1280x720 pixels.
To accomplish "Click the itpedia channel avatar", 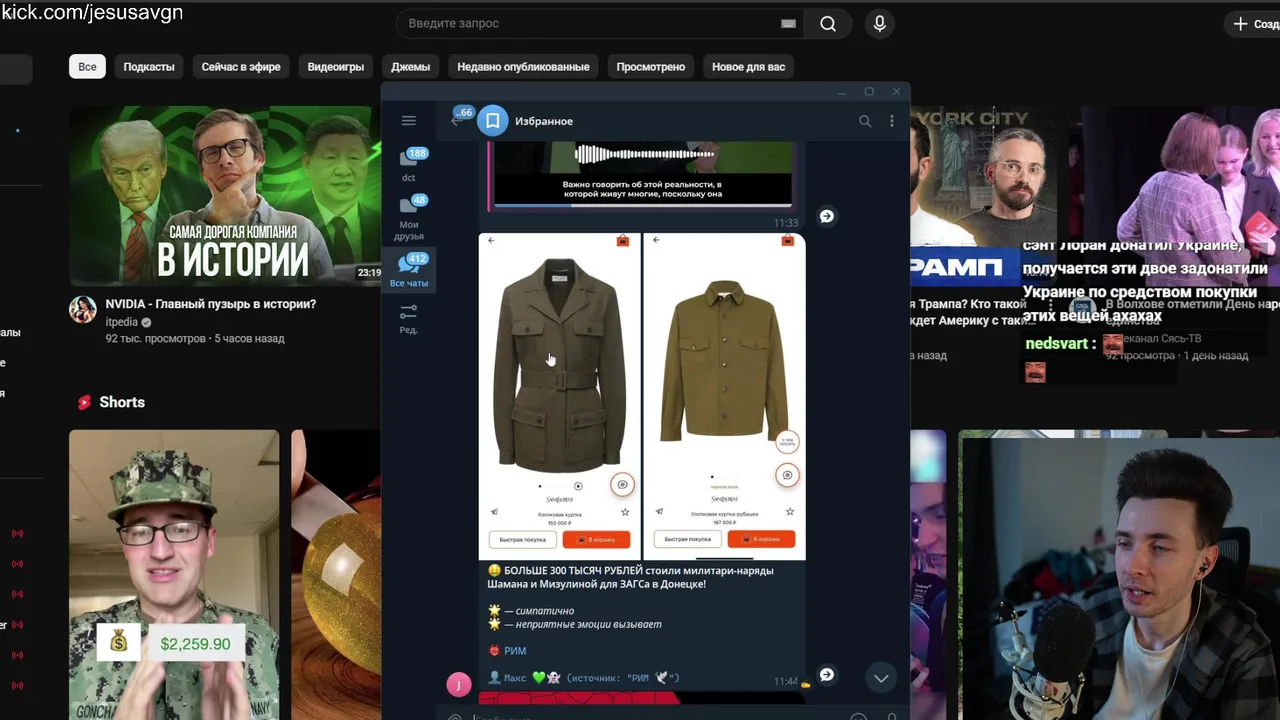I will [83, 310].
